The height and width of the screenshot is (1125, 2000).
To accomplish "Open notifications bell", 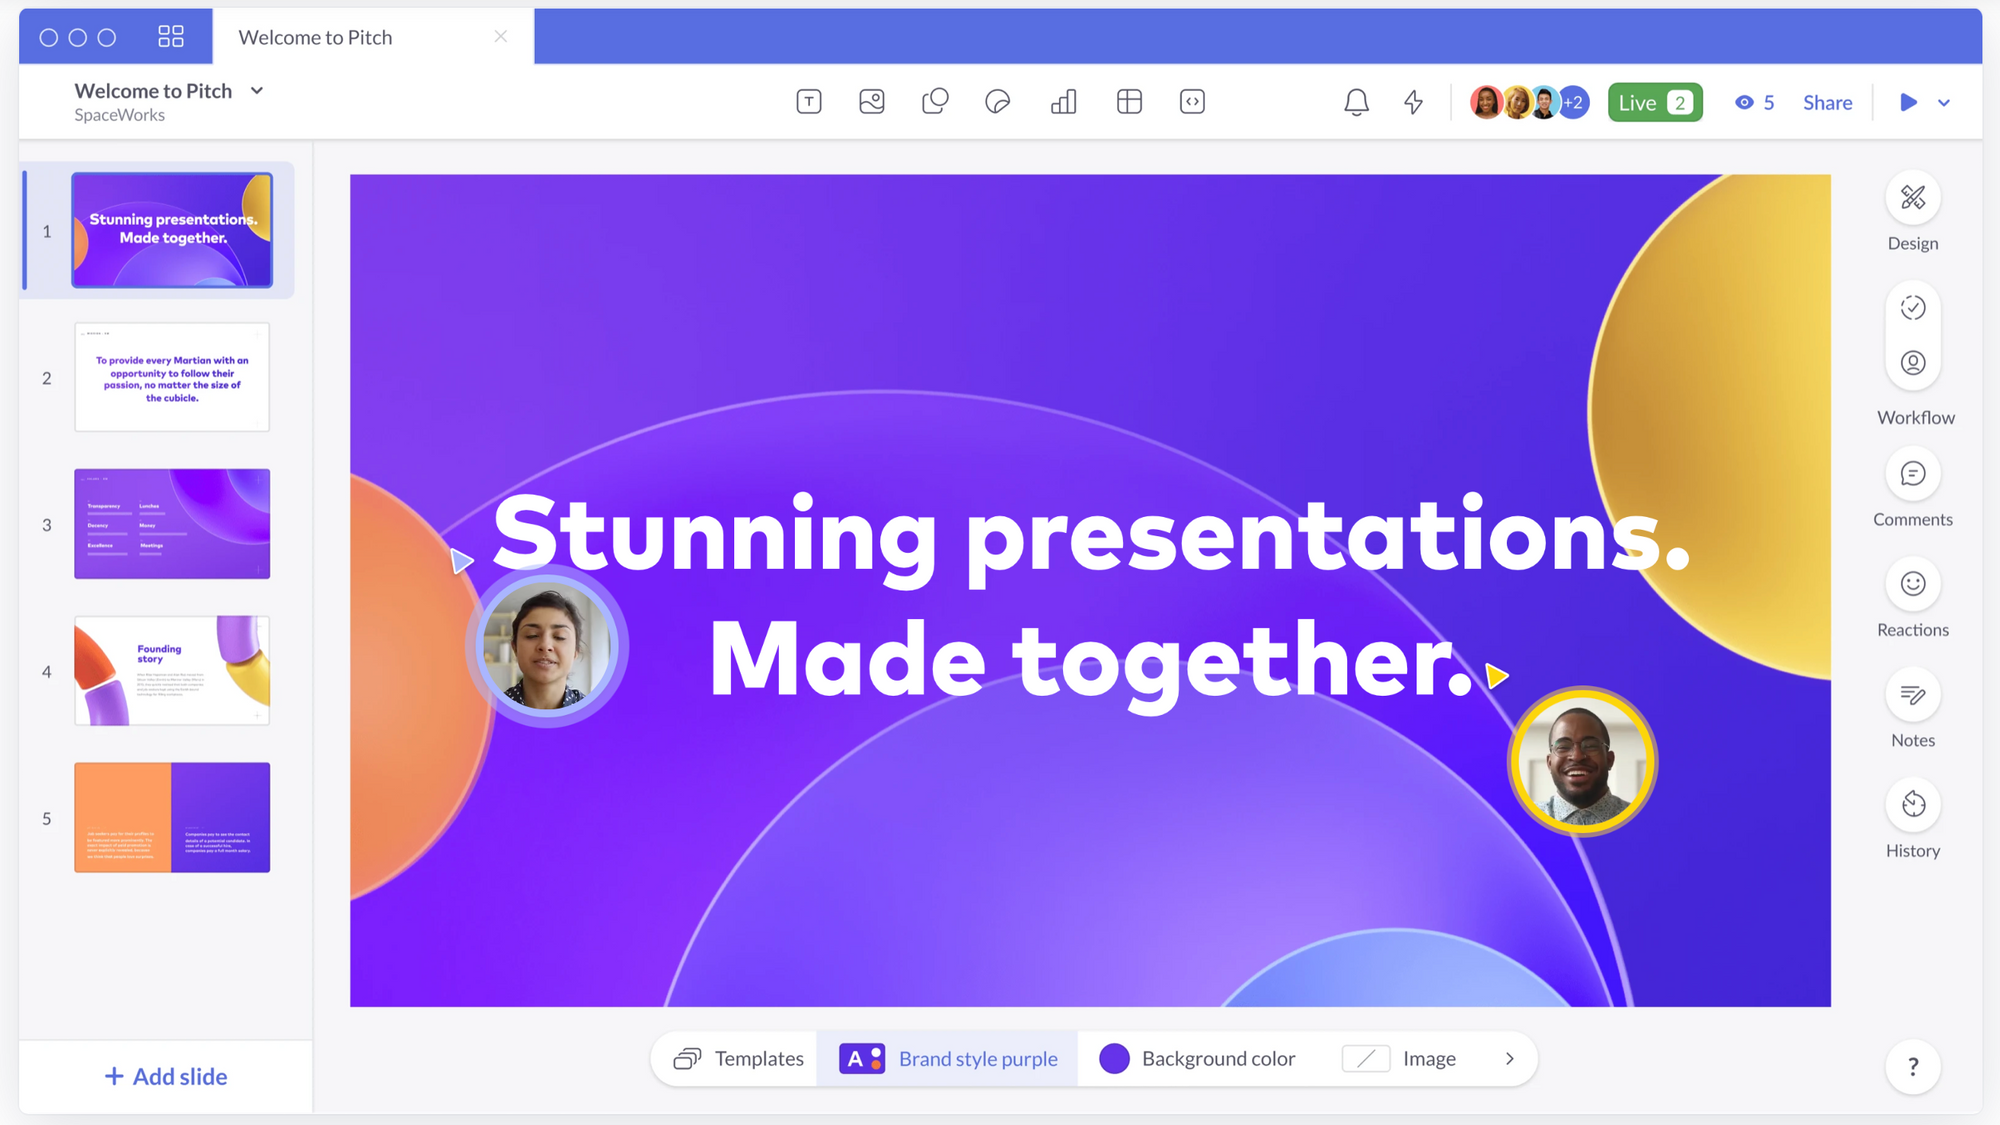I will 1356,102.
